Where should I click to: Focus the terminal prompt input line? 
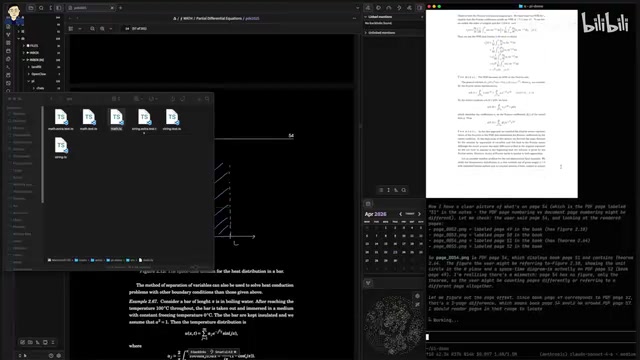[x=531, y=337]
